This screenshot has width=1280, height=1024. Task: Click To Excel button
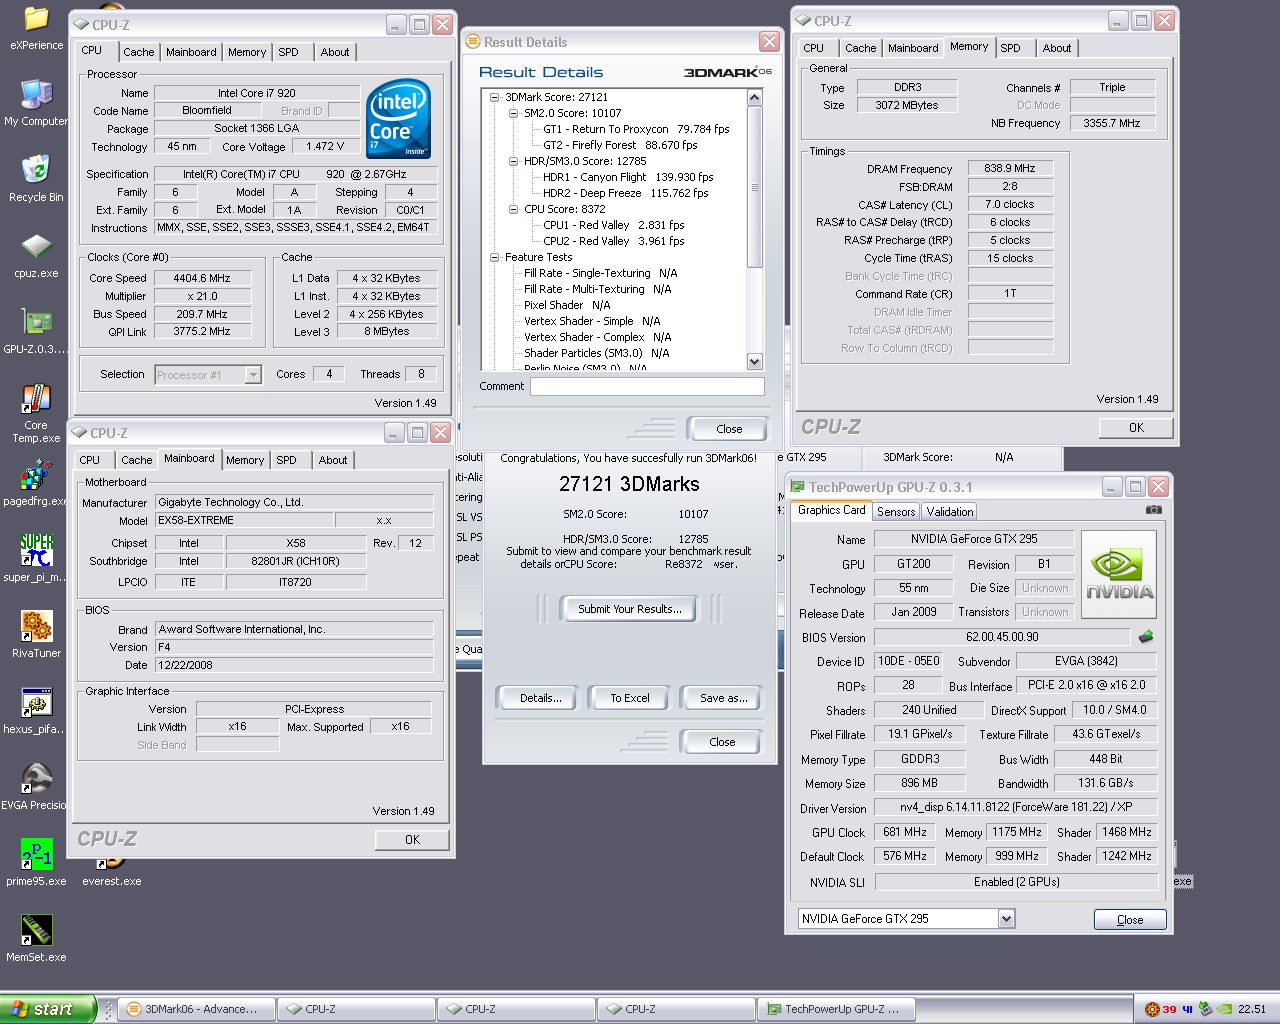pyautogui.click(x=630, y=698)
